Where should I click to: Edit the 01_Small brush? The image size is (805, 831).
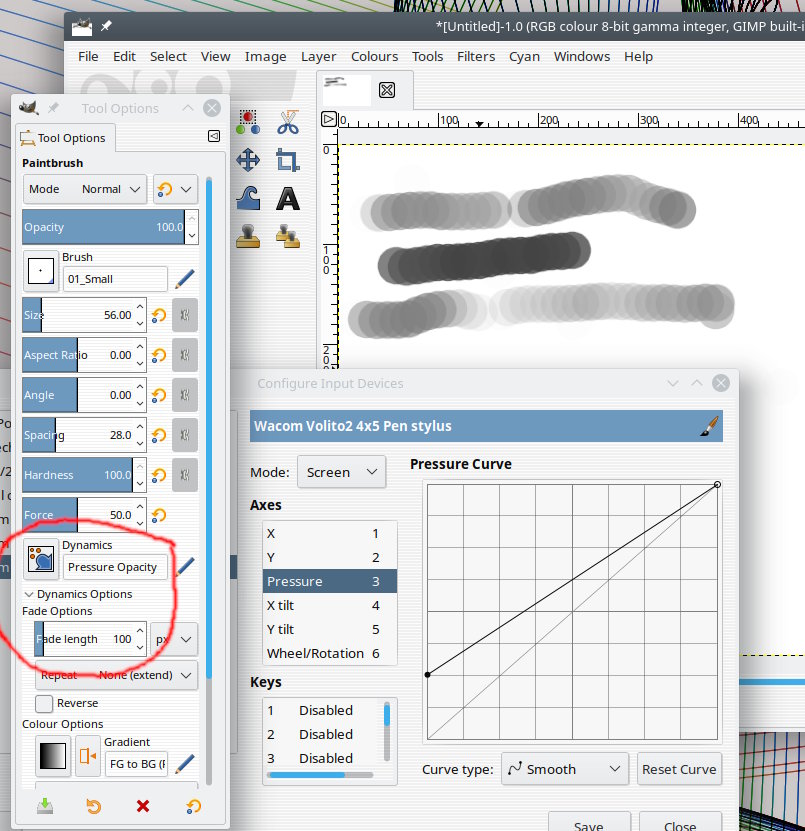(x=184, y=279)
